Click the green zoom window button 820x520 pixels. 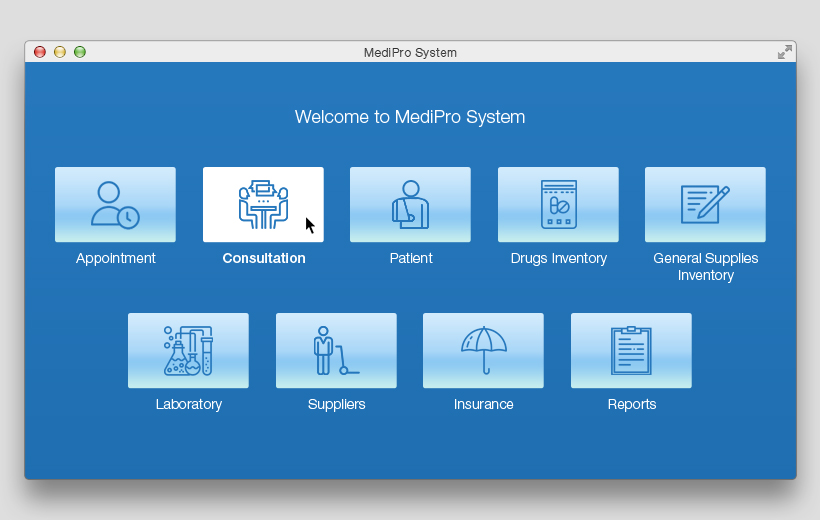tap(80, 52)
